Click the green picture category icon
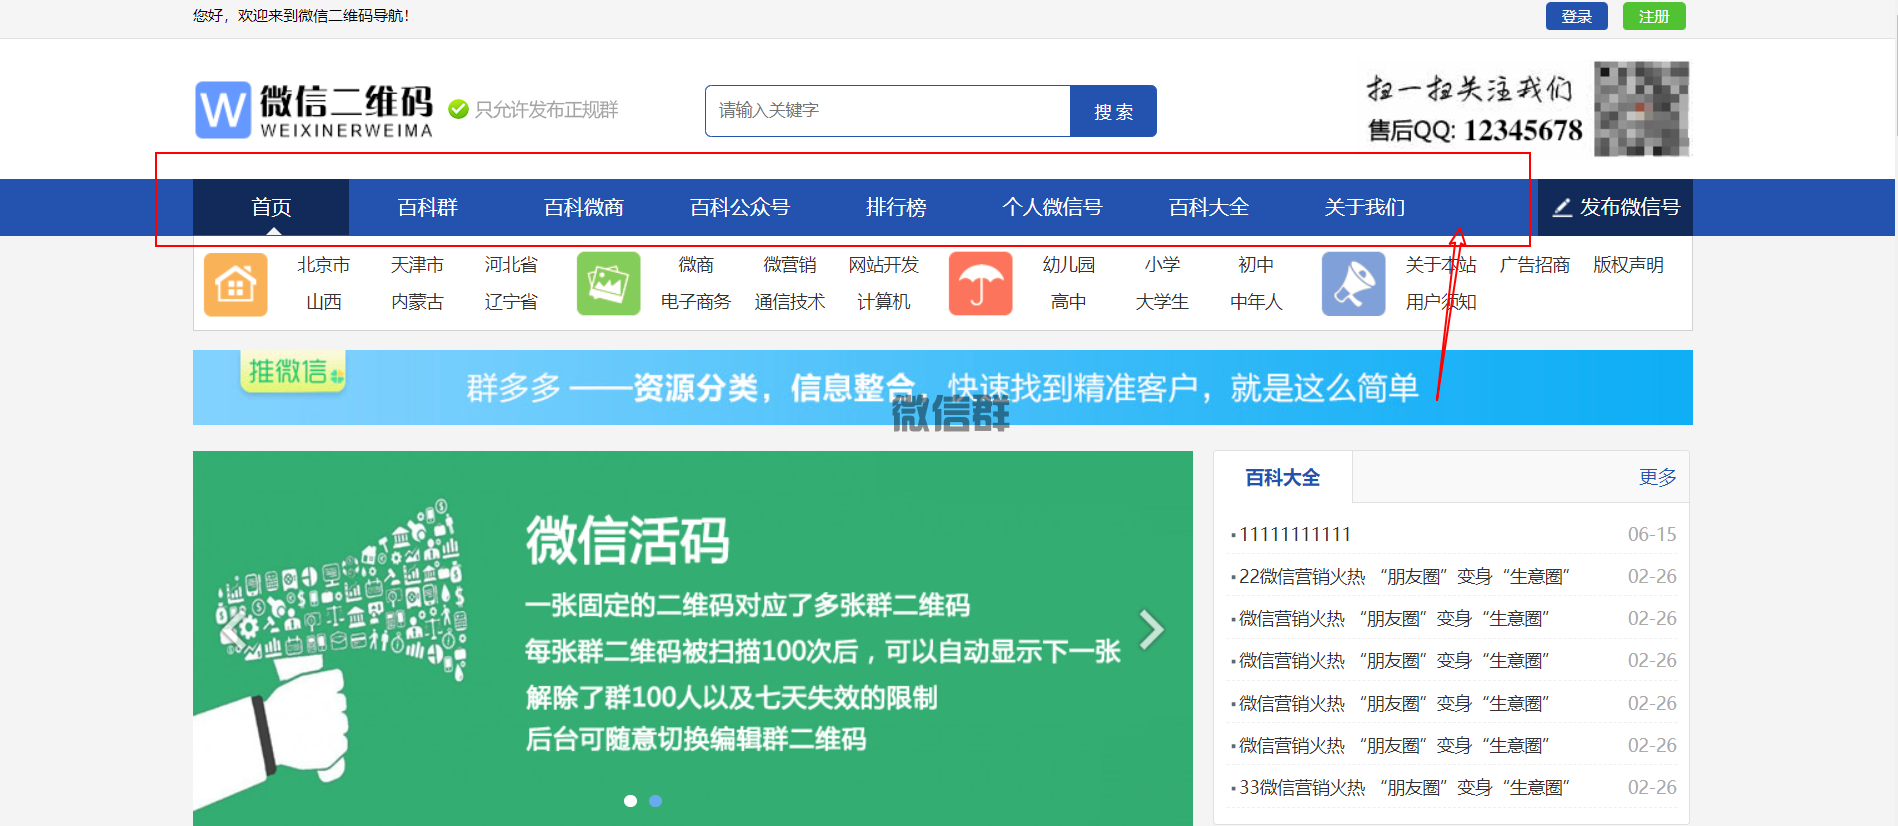This screenshot has width=1898, height=826. pos(608,284)
